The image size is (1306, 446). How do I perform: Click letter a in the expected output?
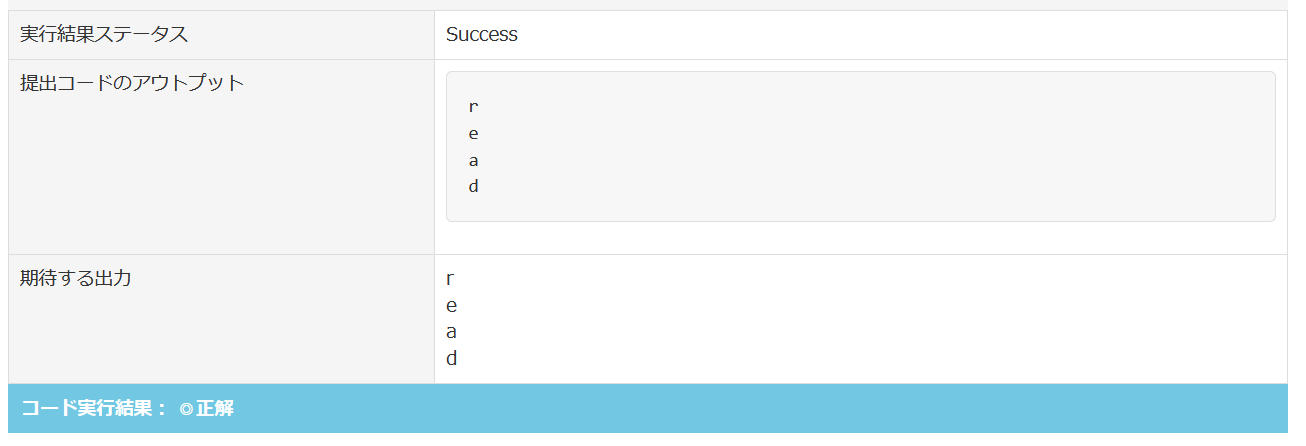pos(451,333)
